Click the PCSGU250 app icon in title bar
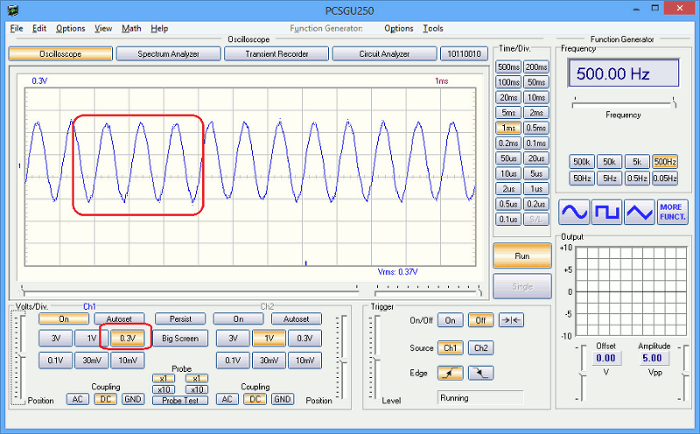 [x=13, y=10]
